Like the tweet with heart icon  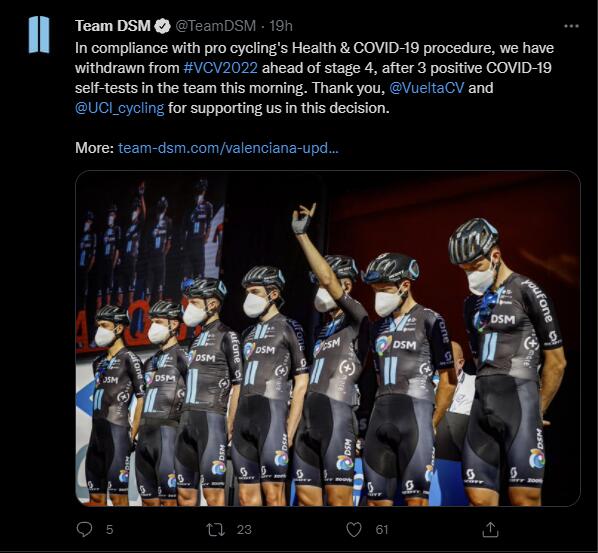pyautogui.click(x=354, y=530)
